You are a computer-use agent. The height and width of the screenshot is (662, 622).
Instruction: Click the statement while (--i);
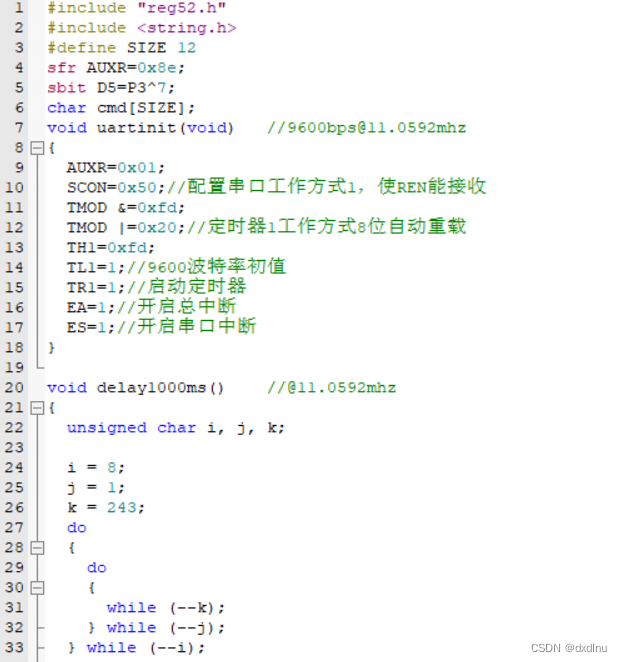tap(146, 648)
